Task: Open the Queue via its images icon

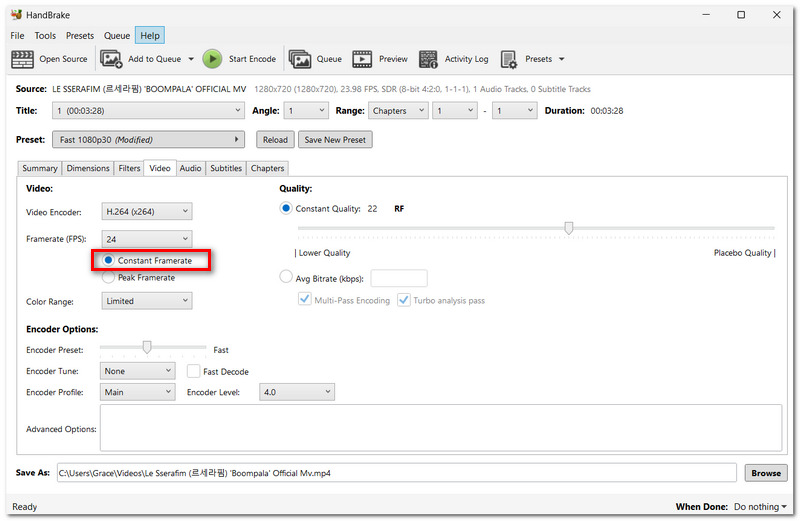Action: pos(299,59)
